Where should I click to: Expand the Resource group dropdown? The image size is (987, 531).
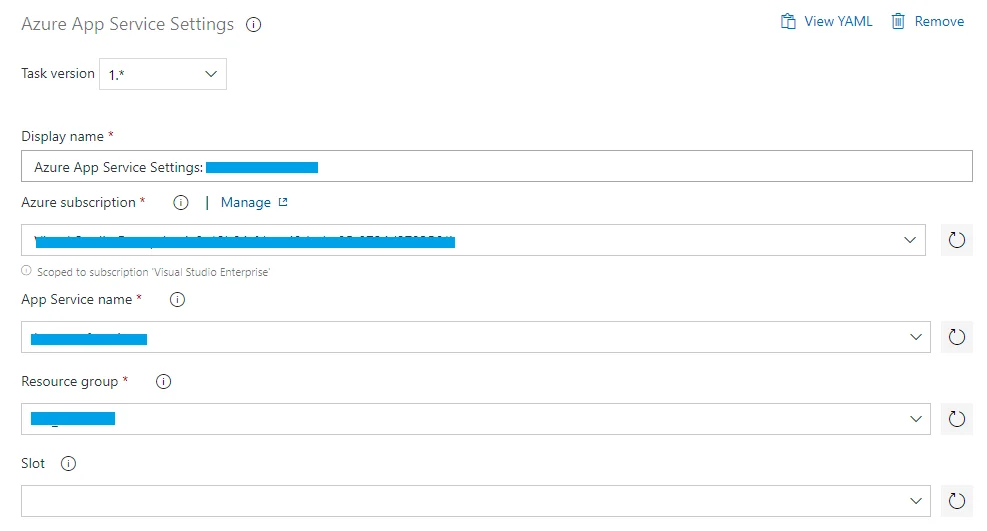pyautogui.click(x=916, y=419)
